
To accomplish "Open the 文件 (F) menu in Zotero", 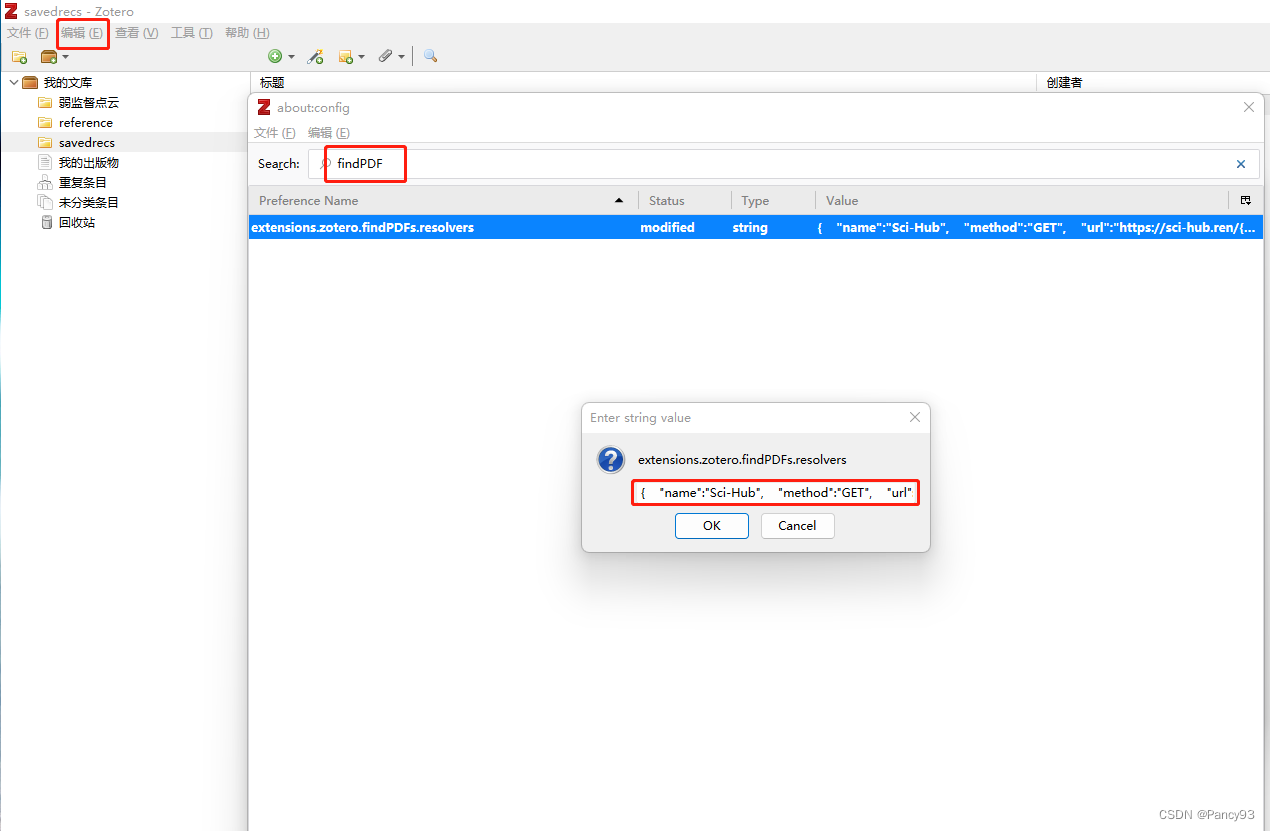I will tap(28, 33).
